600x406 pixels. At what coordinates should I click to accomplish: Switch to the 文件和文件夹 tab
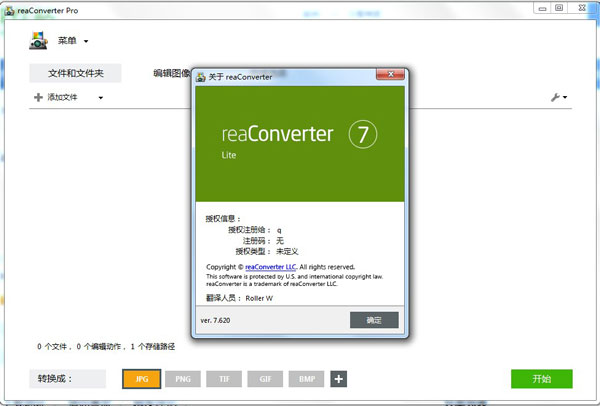click(x=75, y=73)
